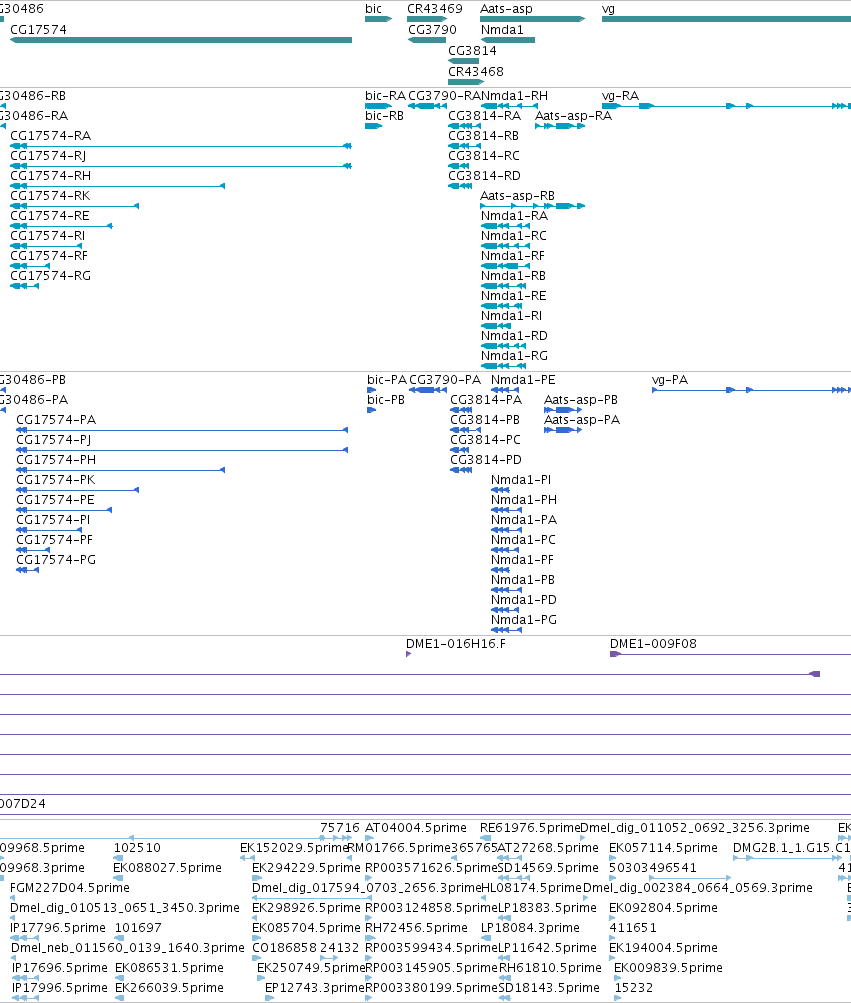Select transcript CG17574-RE label

[x=50, y=216]
